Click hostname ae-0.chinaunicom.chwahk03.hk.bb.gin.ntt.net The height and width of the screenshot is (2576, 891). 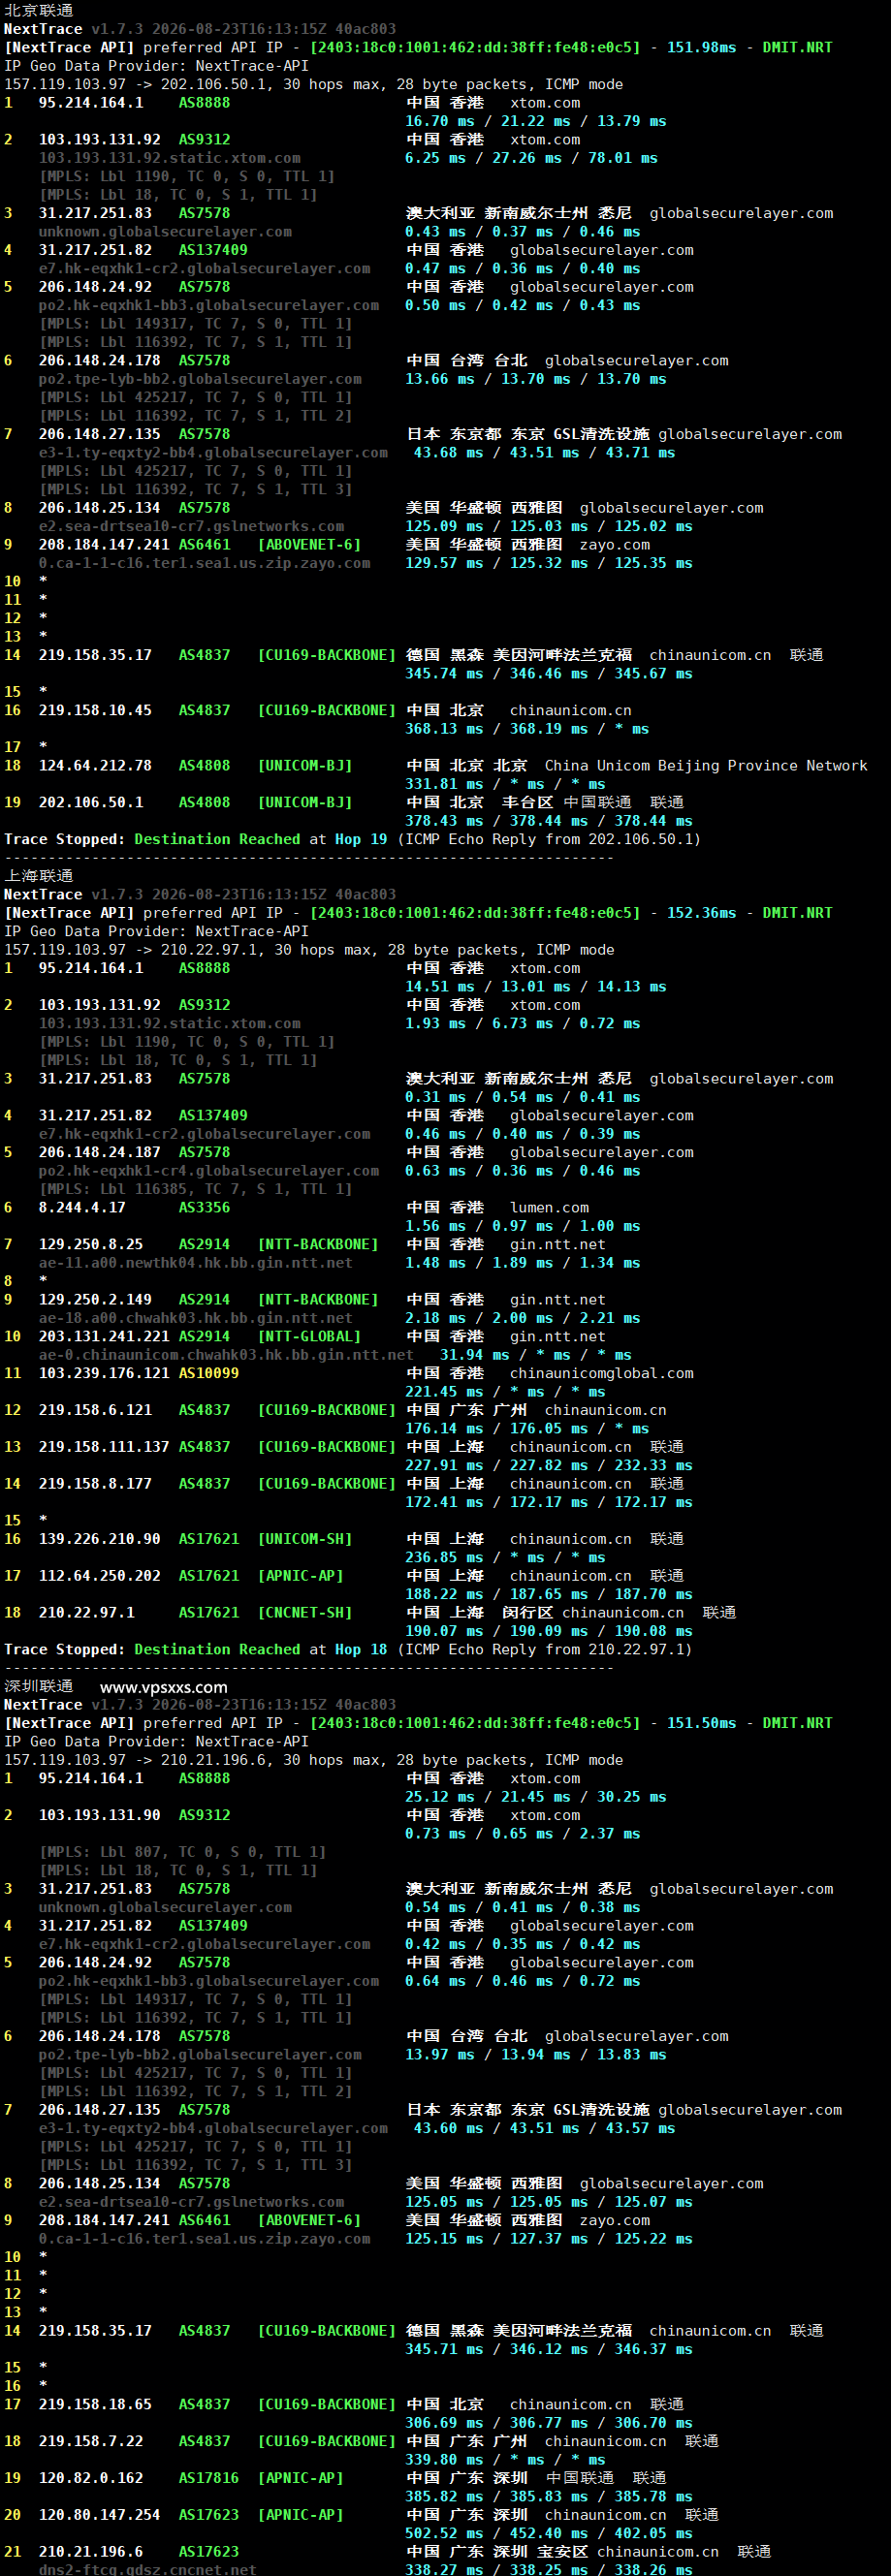pyautogui.click(x=226, y=1355)
